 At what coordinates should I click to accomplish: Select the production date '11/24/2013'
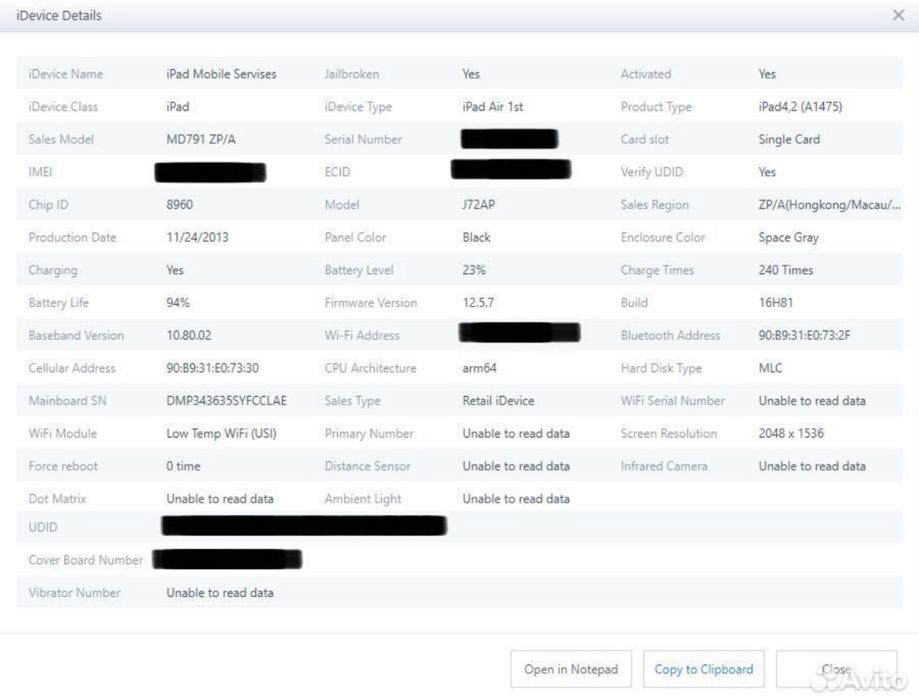[198, 237]
